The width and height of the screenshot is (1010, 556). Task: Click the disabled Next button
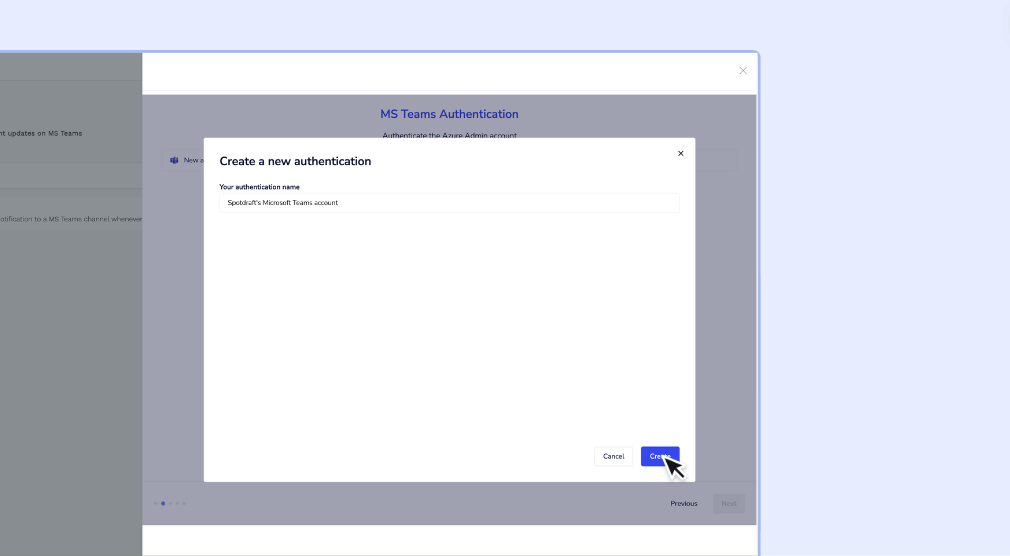pos(729,503)
